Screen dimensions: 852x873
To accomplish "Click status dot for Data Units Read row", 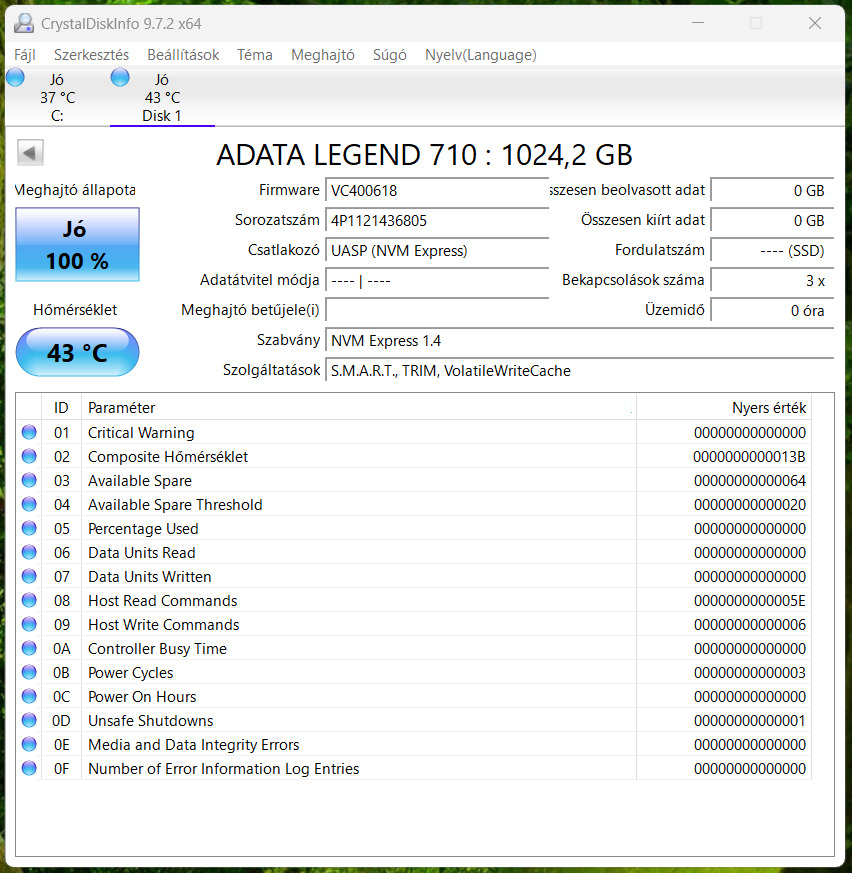I will point(29,552).
